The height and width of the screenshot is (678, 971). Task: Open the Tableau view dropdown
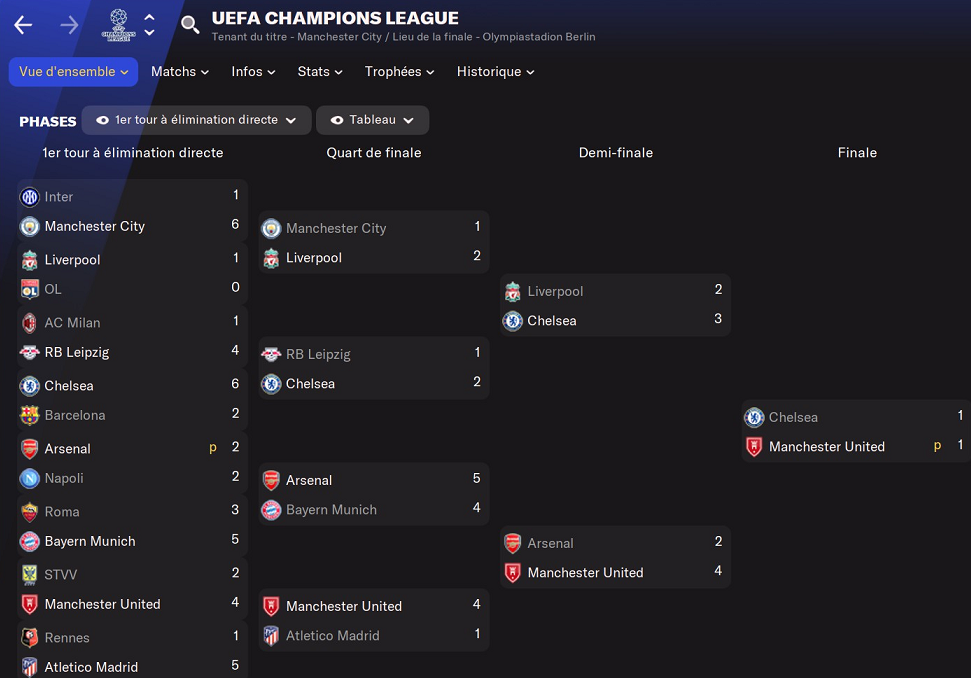pyautogui.click(x=373, y=120)
